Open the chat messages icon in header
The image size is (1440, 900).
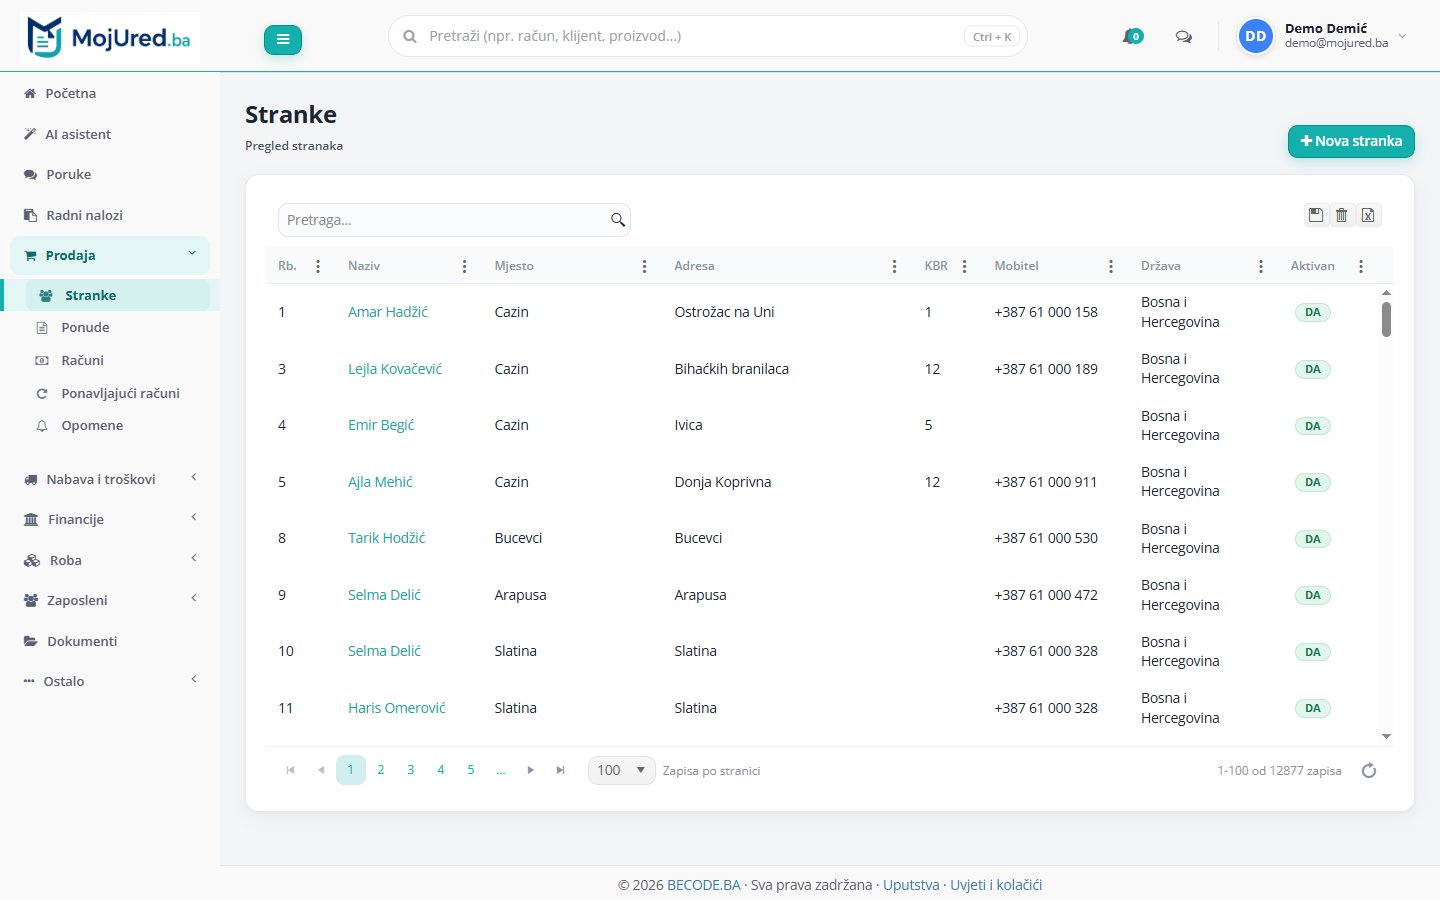1183,37
